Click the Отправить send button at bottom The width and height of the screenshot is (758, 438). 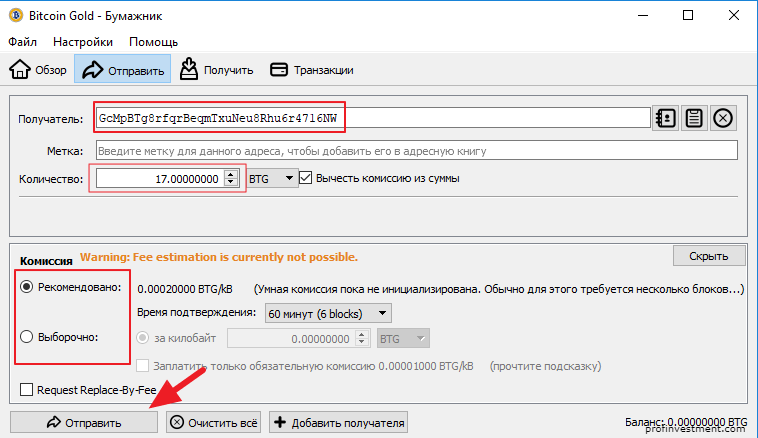click(x=84, y=423)
